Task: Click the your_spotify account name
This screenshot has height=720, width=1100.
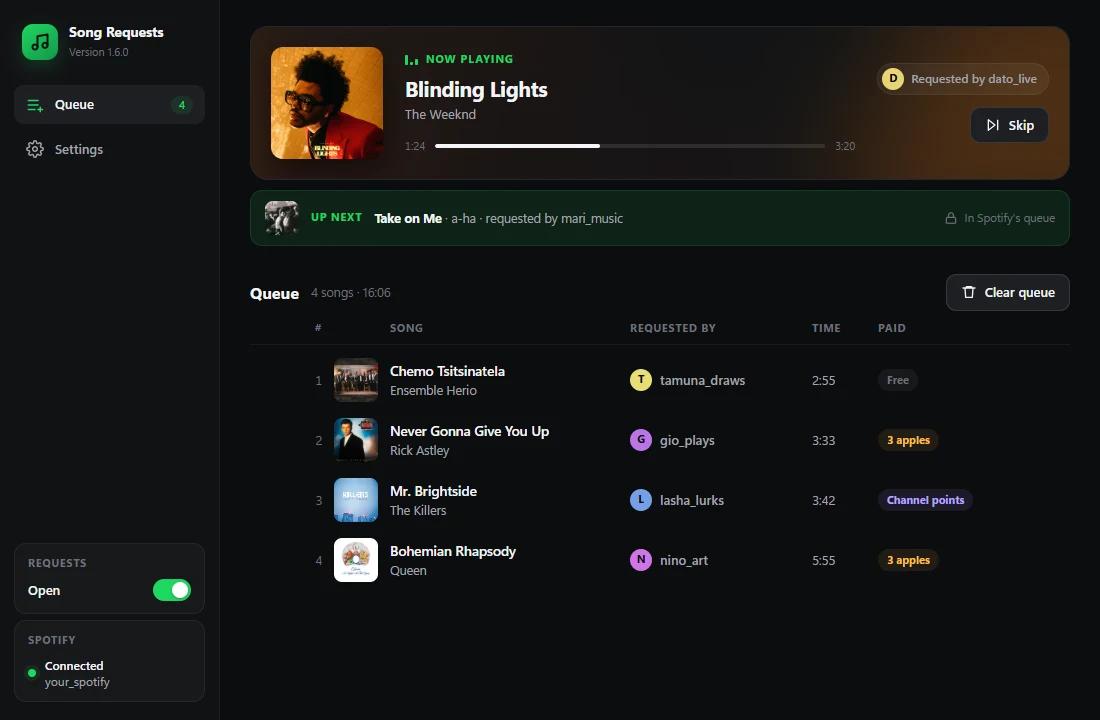Action: click(x=77, y=682)
